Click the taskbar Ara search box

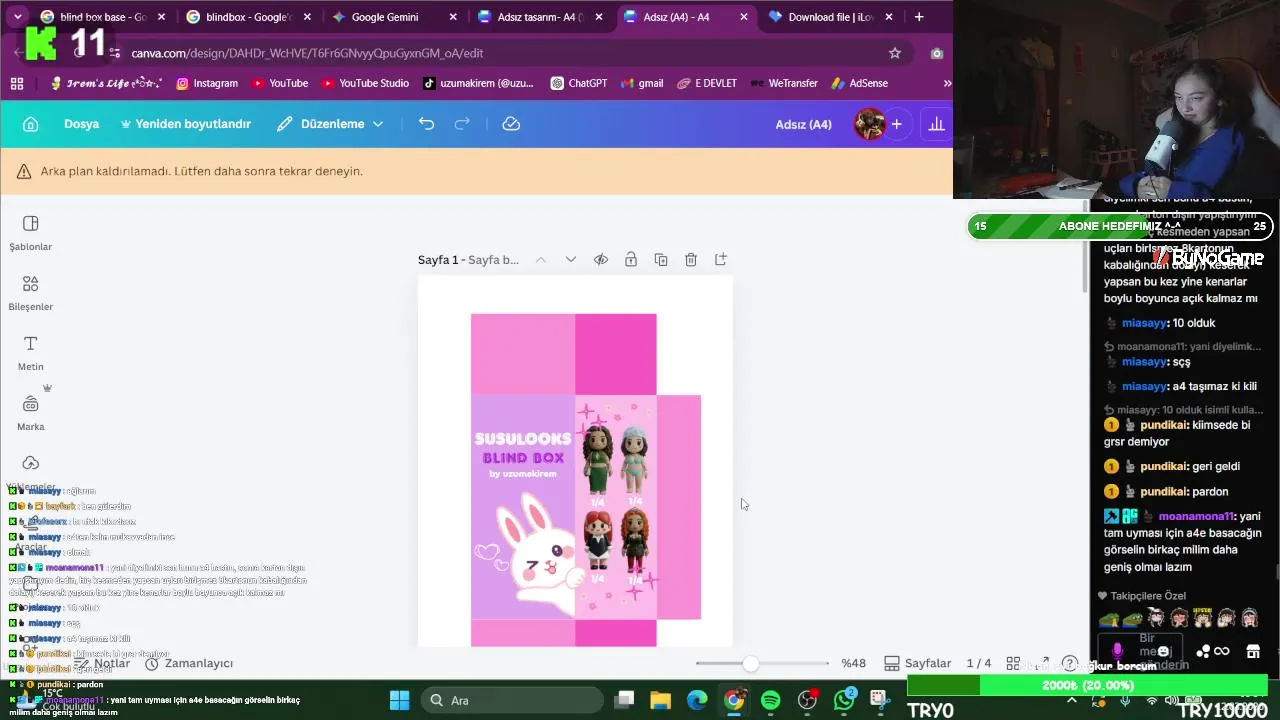(510, 700)
